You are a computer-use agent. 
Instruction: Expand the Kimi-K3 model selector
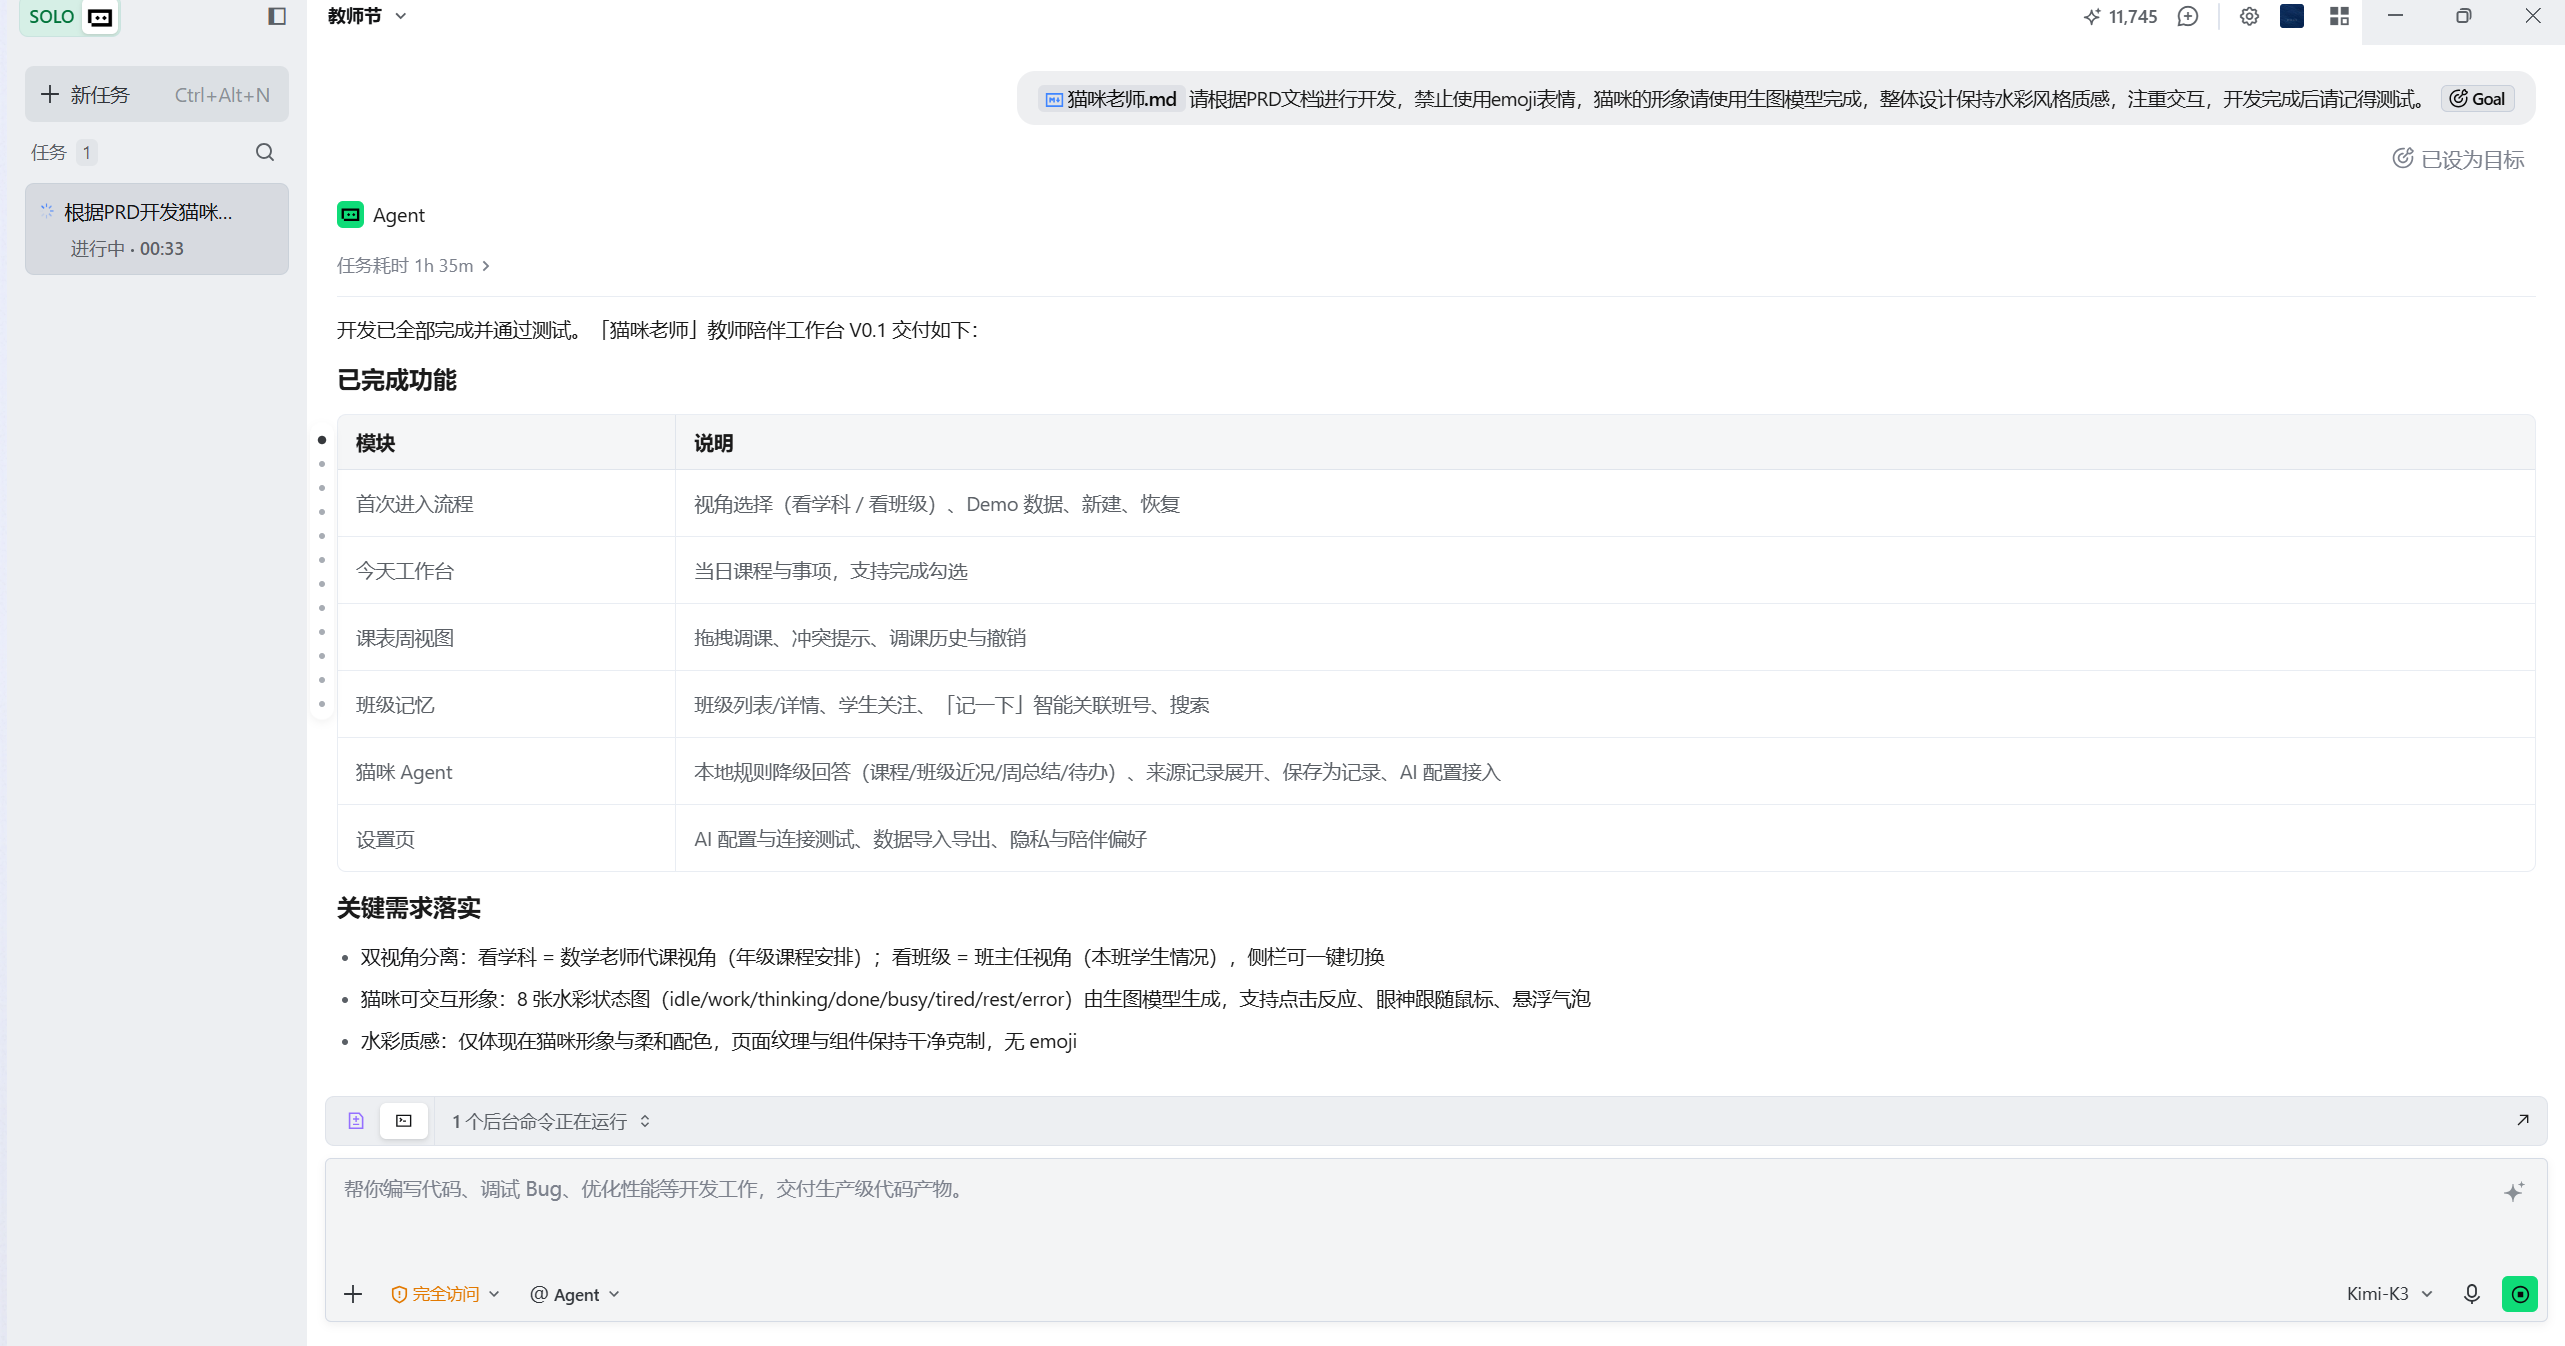point(2389,1294)
